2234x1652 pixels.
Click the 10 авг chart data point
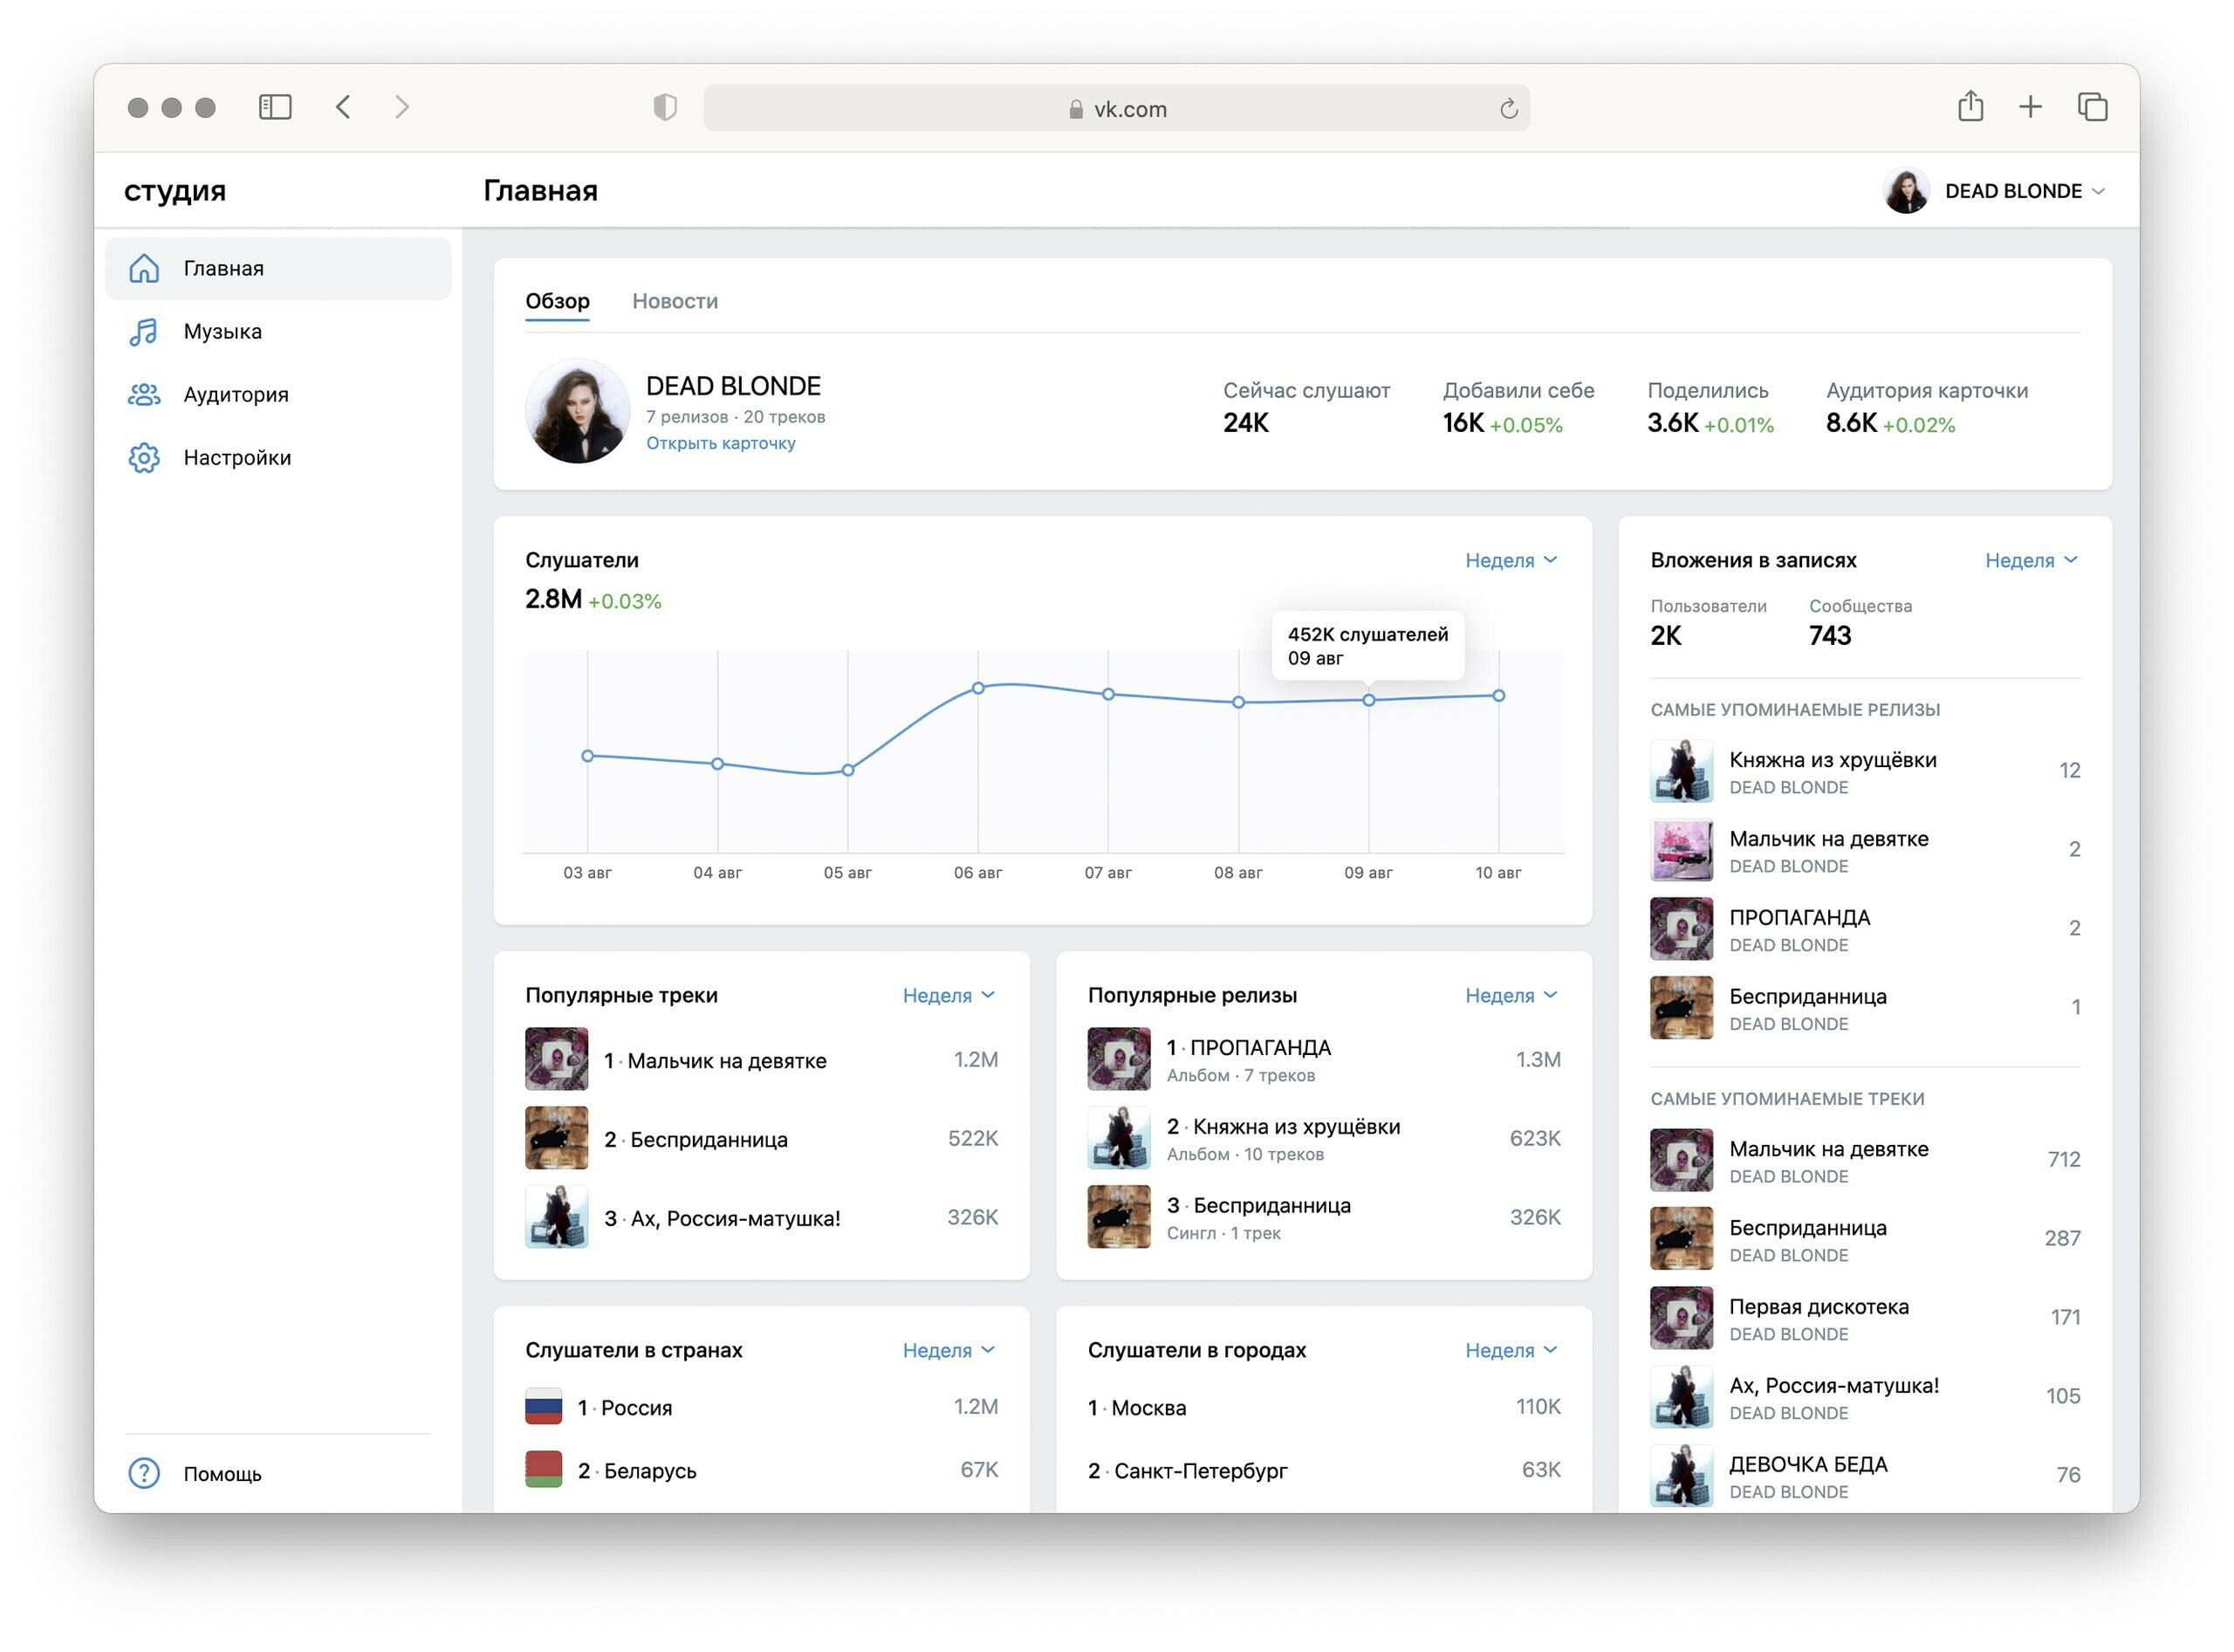click(1499, 695)
